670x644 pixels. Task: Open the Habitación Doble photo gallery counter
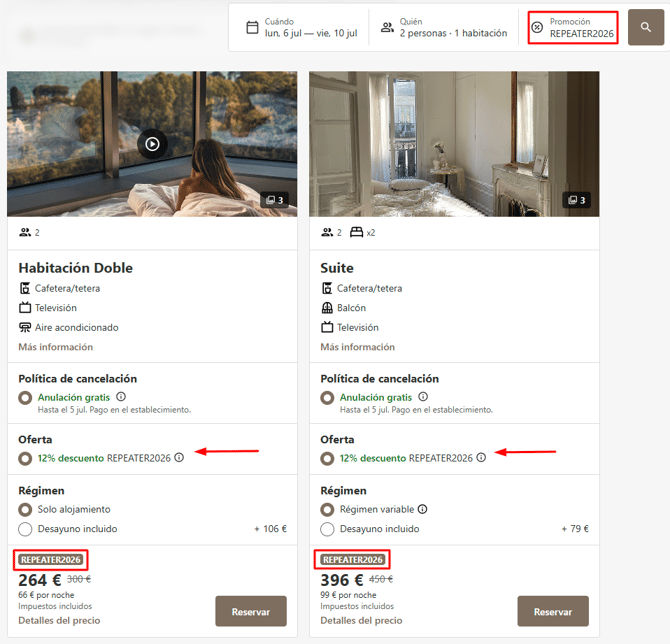point(274,200)
